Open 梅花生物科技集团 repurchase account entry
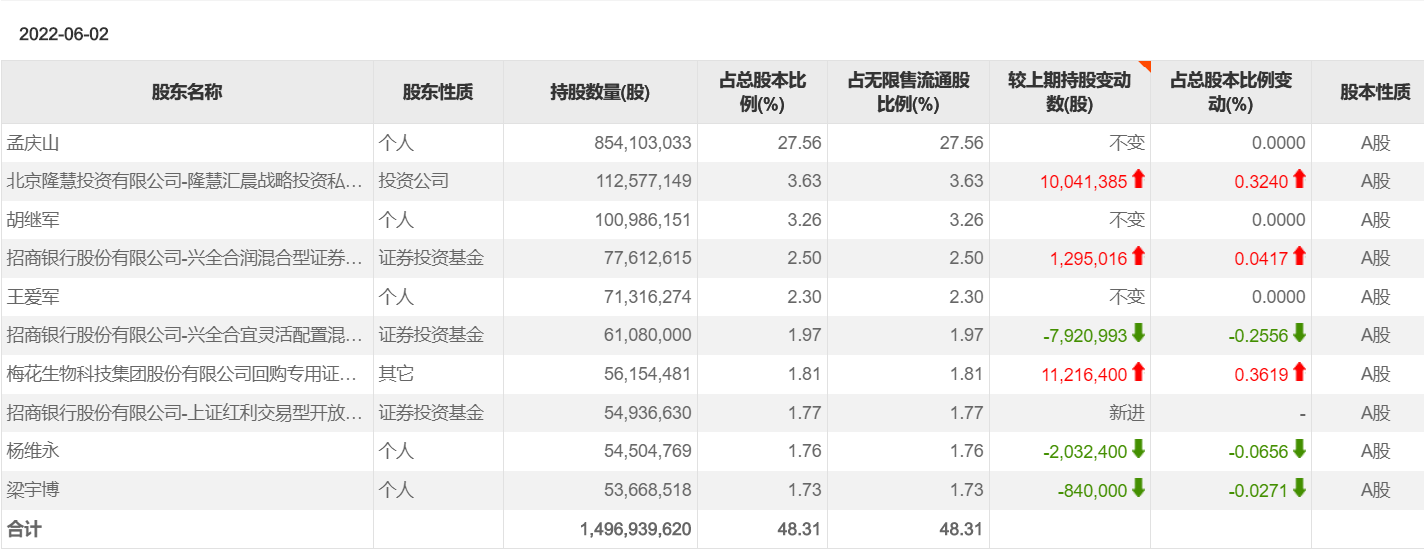This screenshot has width=1424, height=557. [x=182, y=374]
